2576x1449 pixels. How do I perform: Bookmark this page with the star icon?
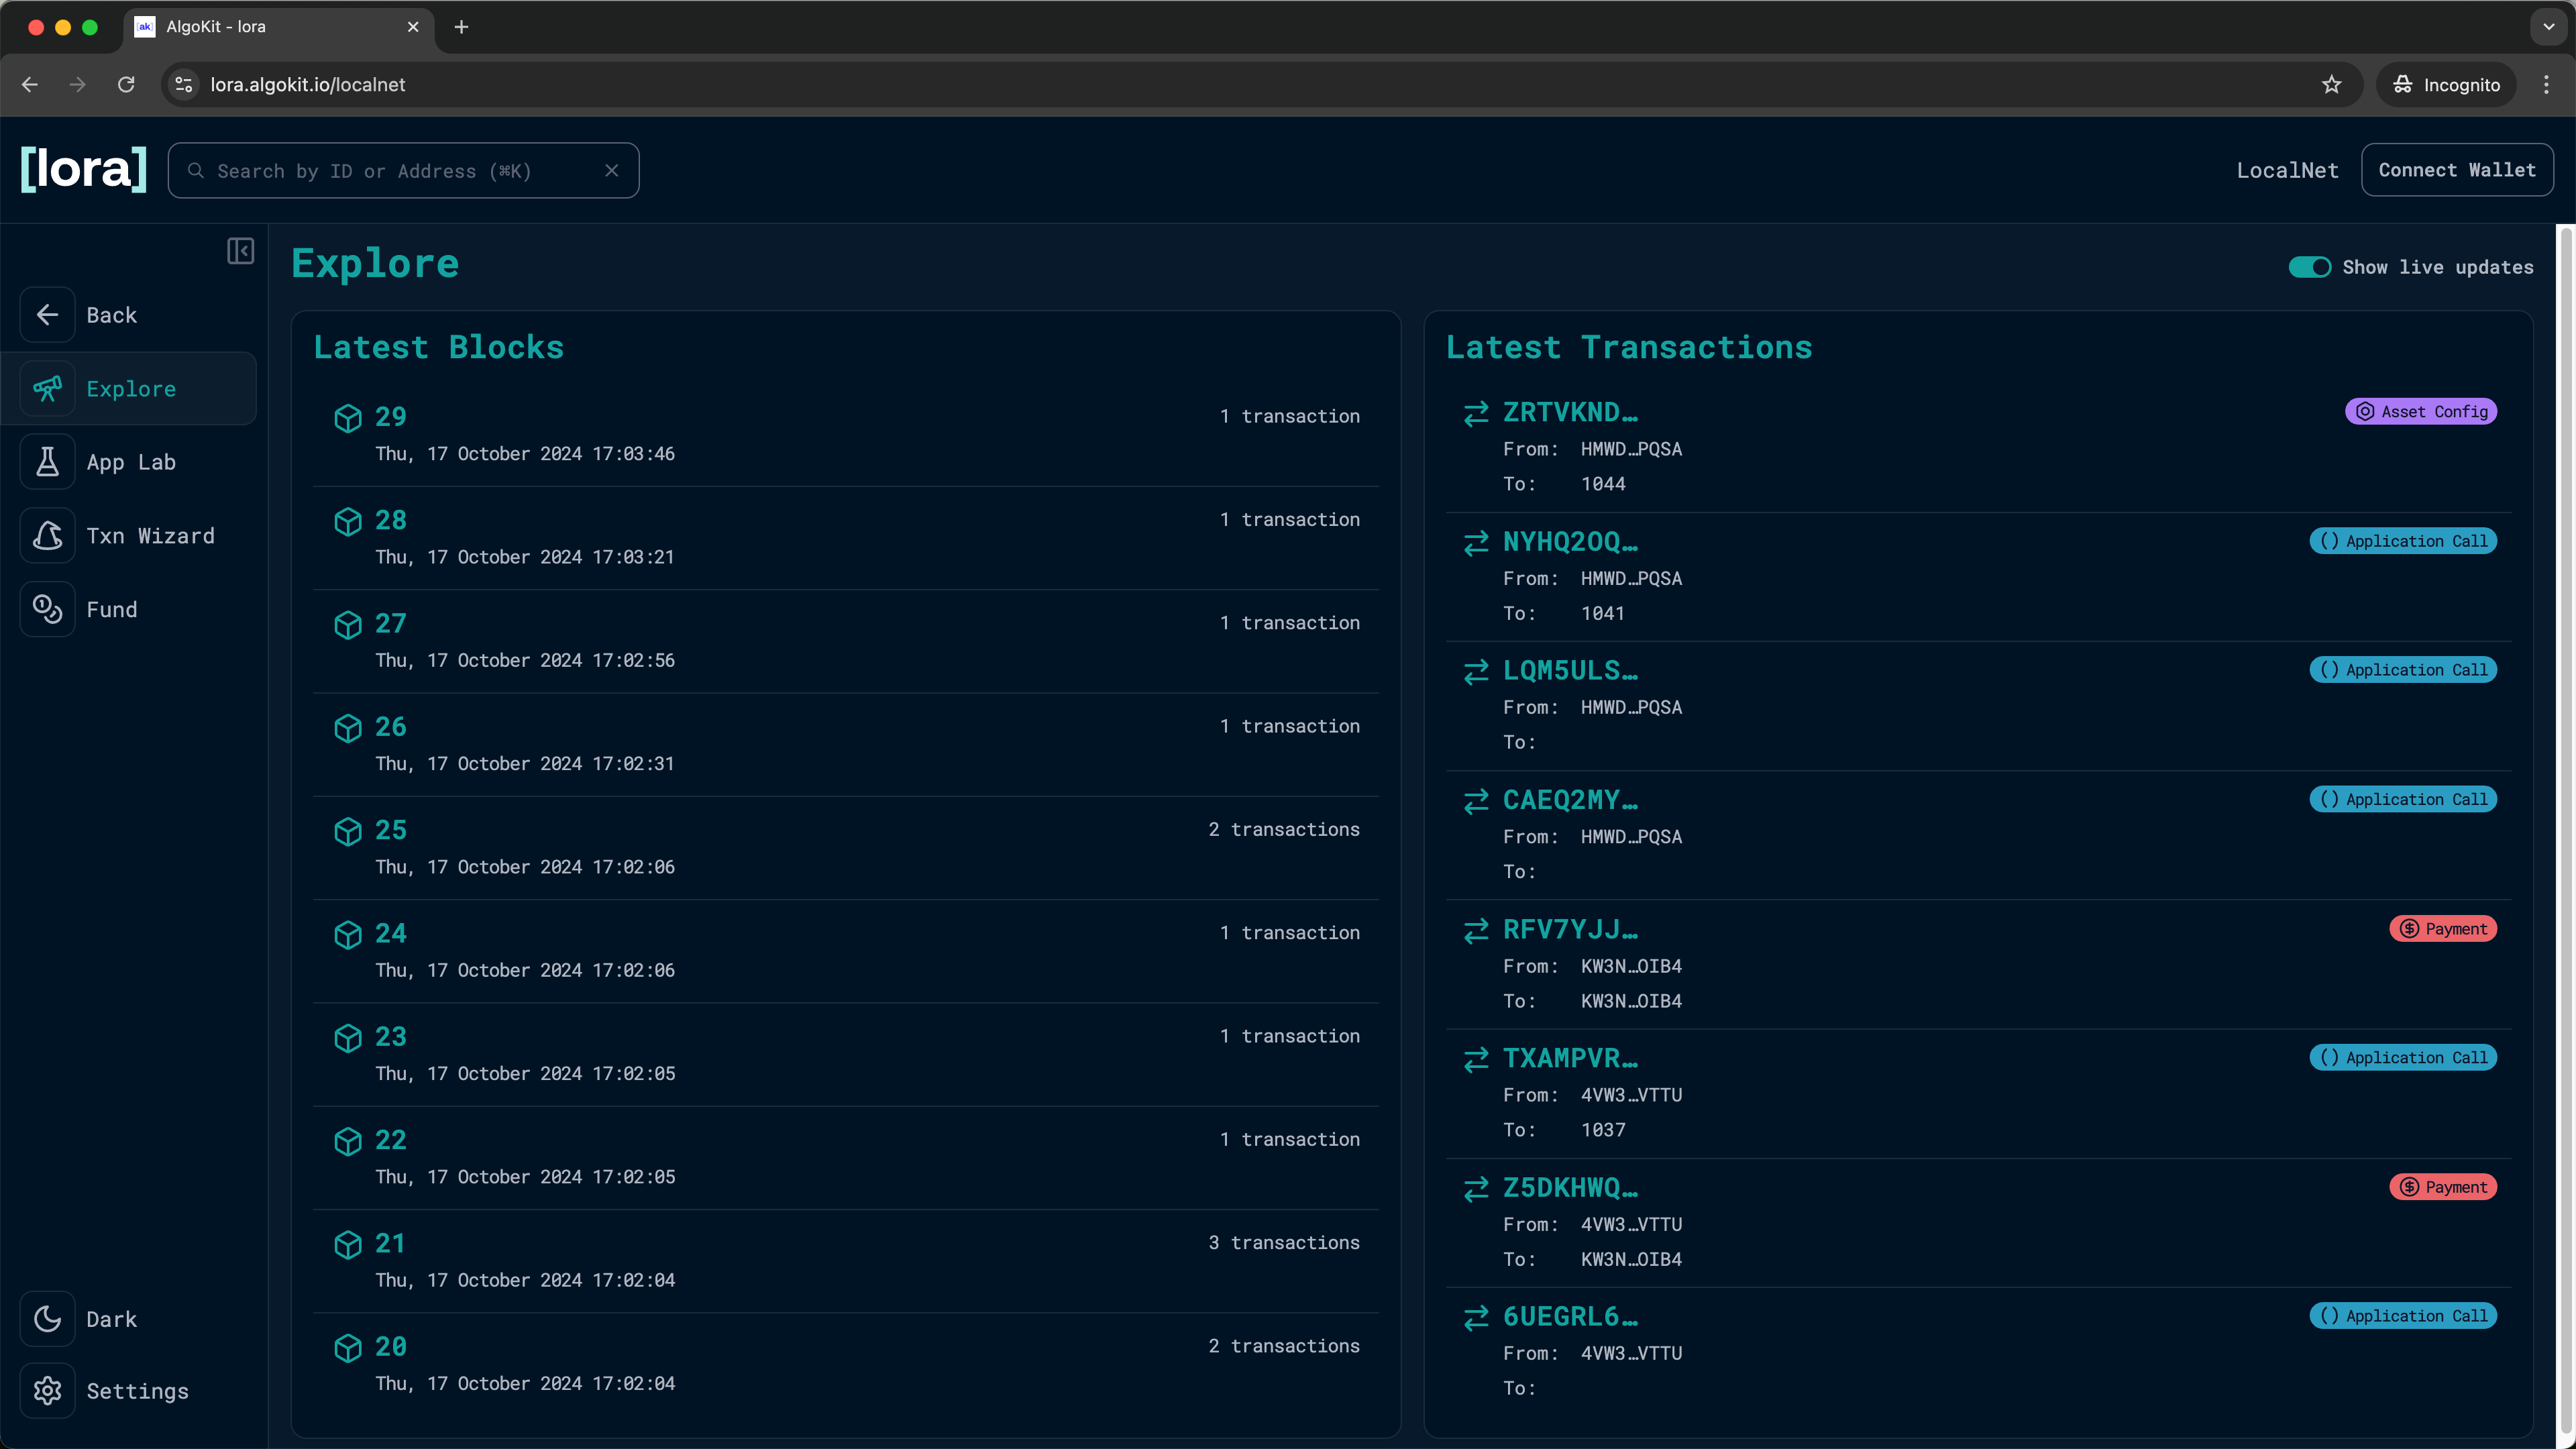(2331, 85)
